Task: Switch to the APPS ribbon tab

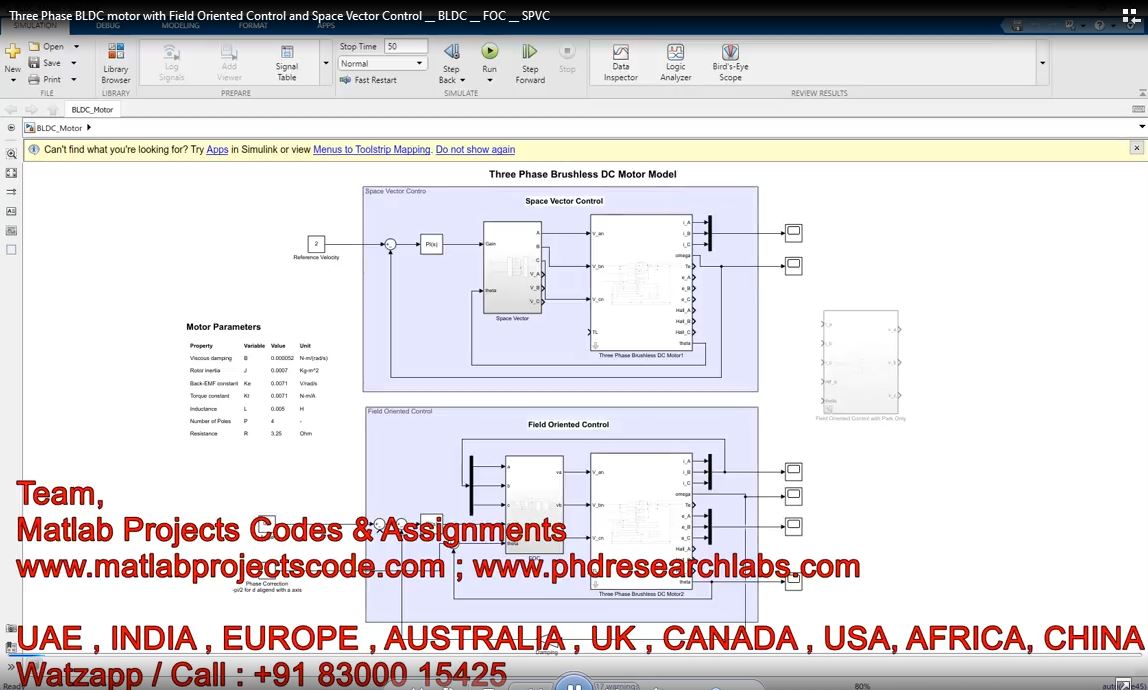Action: point(326,26)
